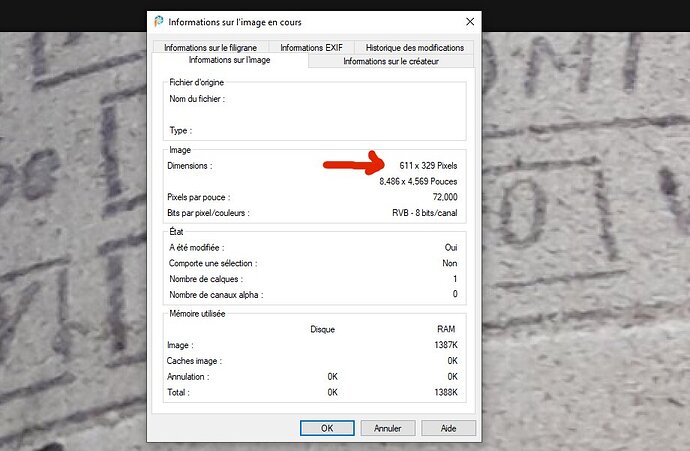The image size is (690, 451).
Task: Go to Informations sur l'image tab
Action: [229, 61]
